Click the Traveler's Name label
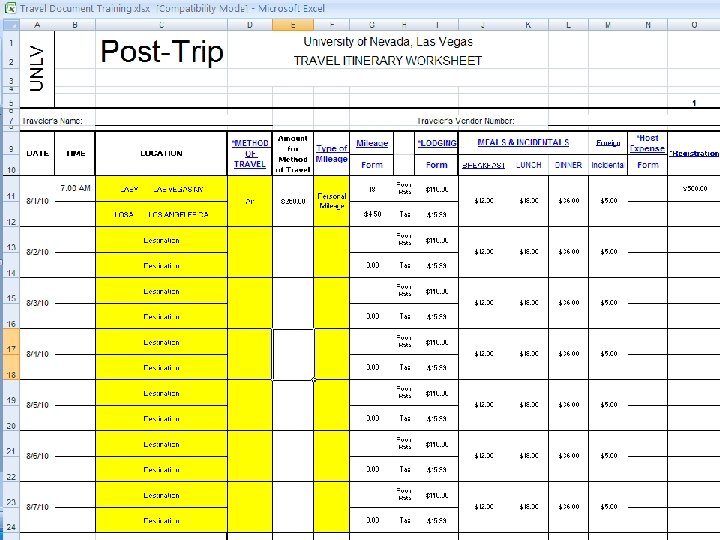This screenshot has height=540, width=720. pyautogui.click(x=52, y=121)
